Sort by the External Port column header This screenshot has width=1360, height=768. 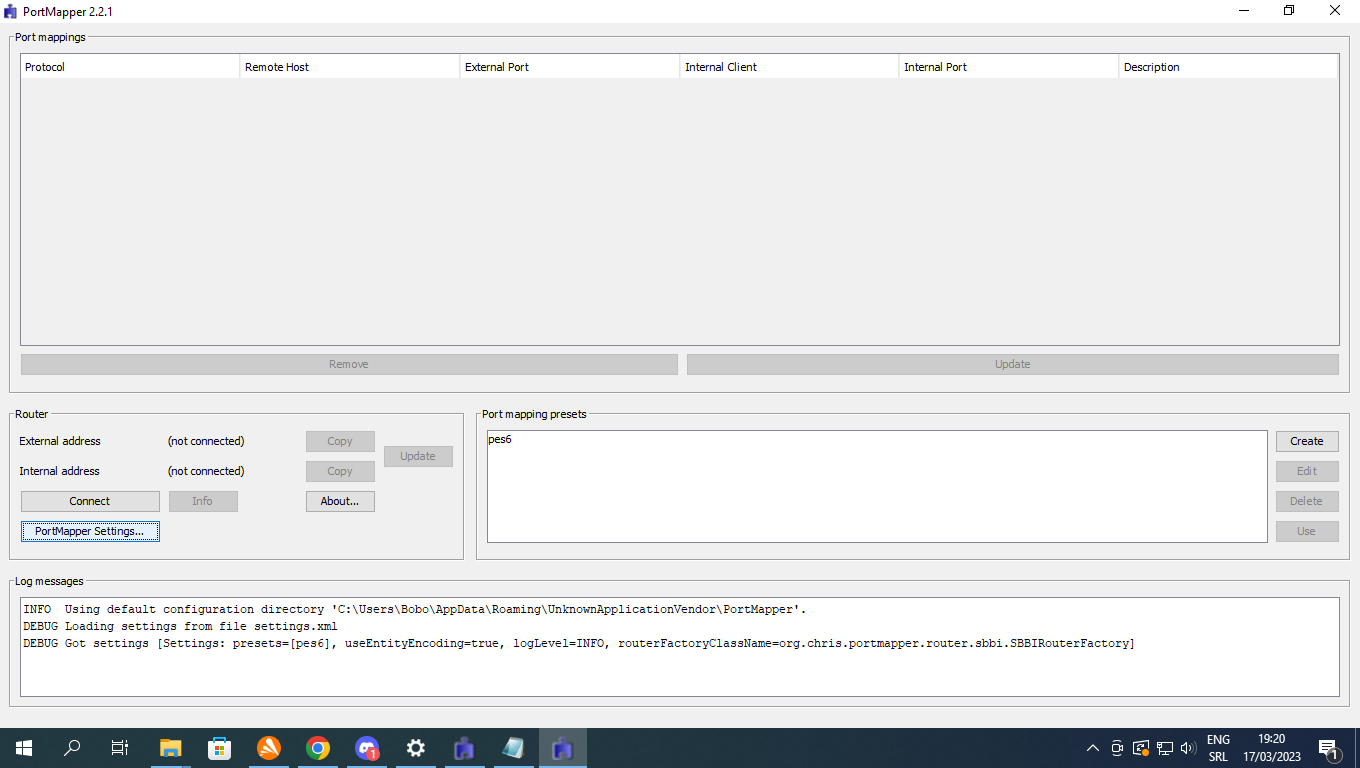[x=570, y=67]
